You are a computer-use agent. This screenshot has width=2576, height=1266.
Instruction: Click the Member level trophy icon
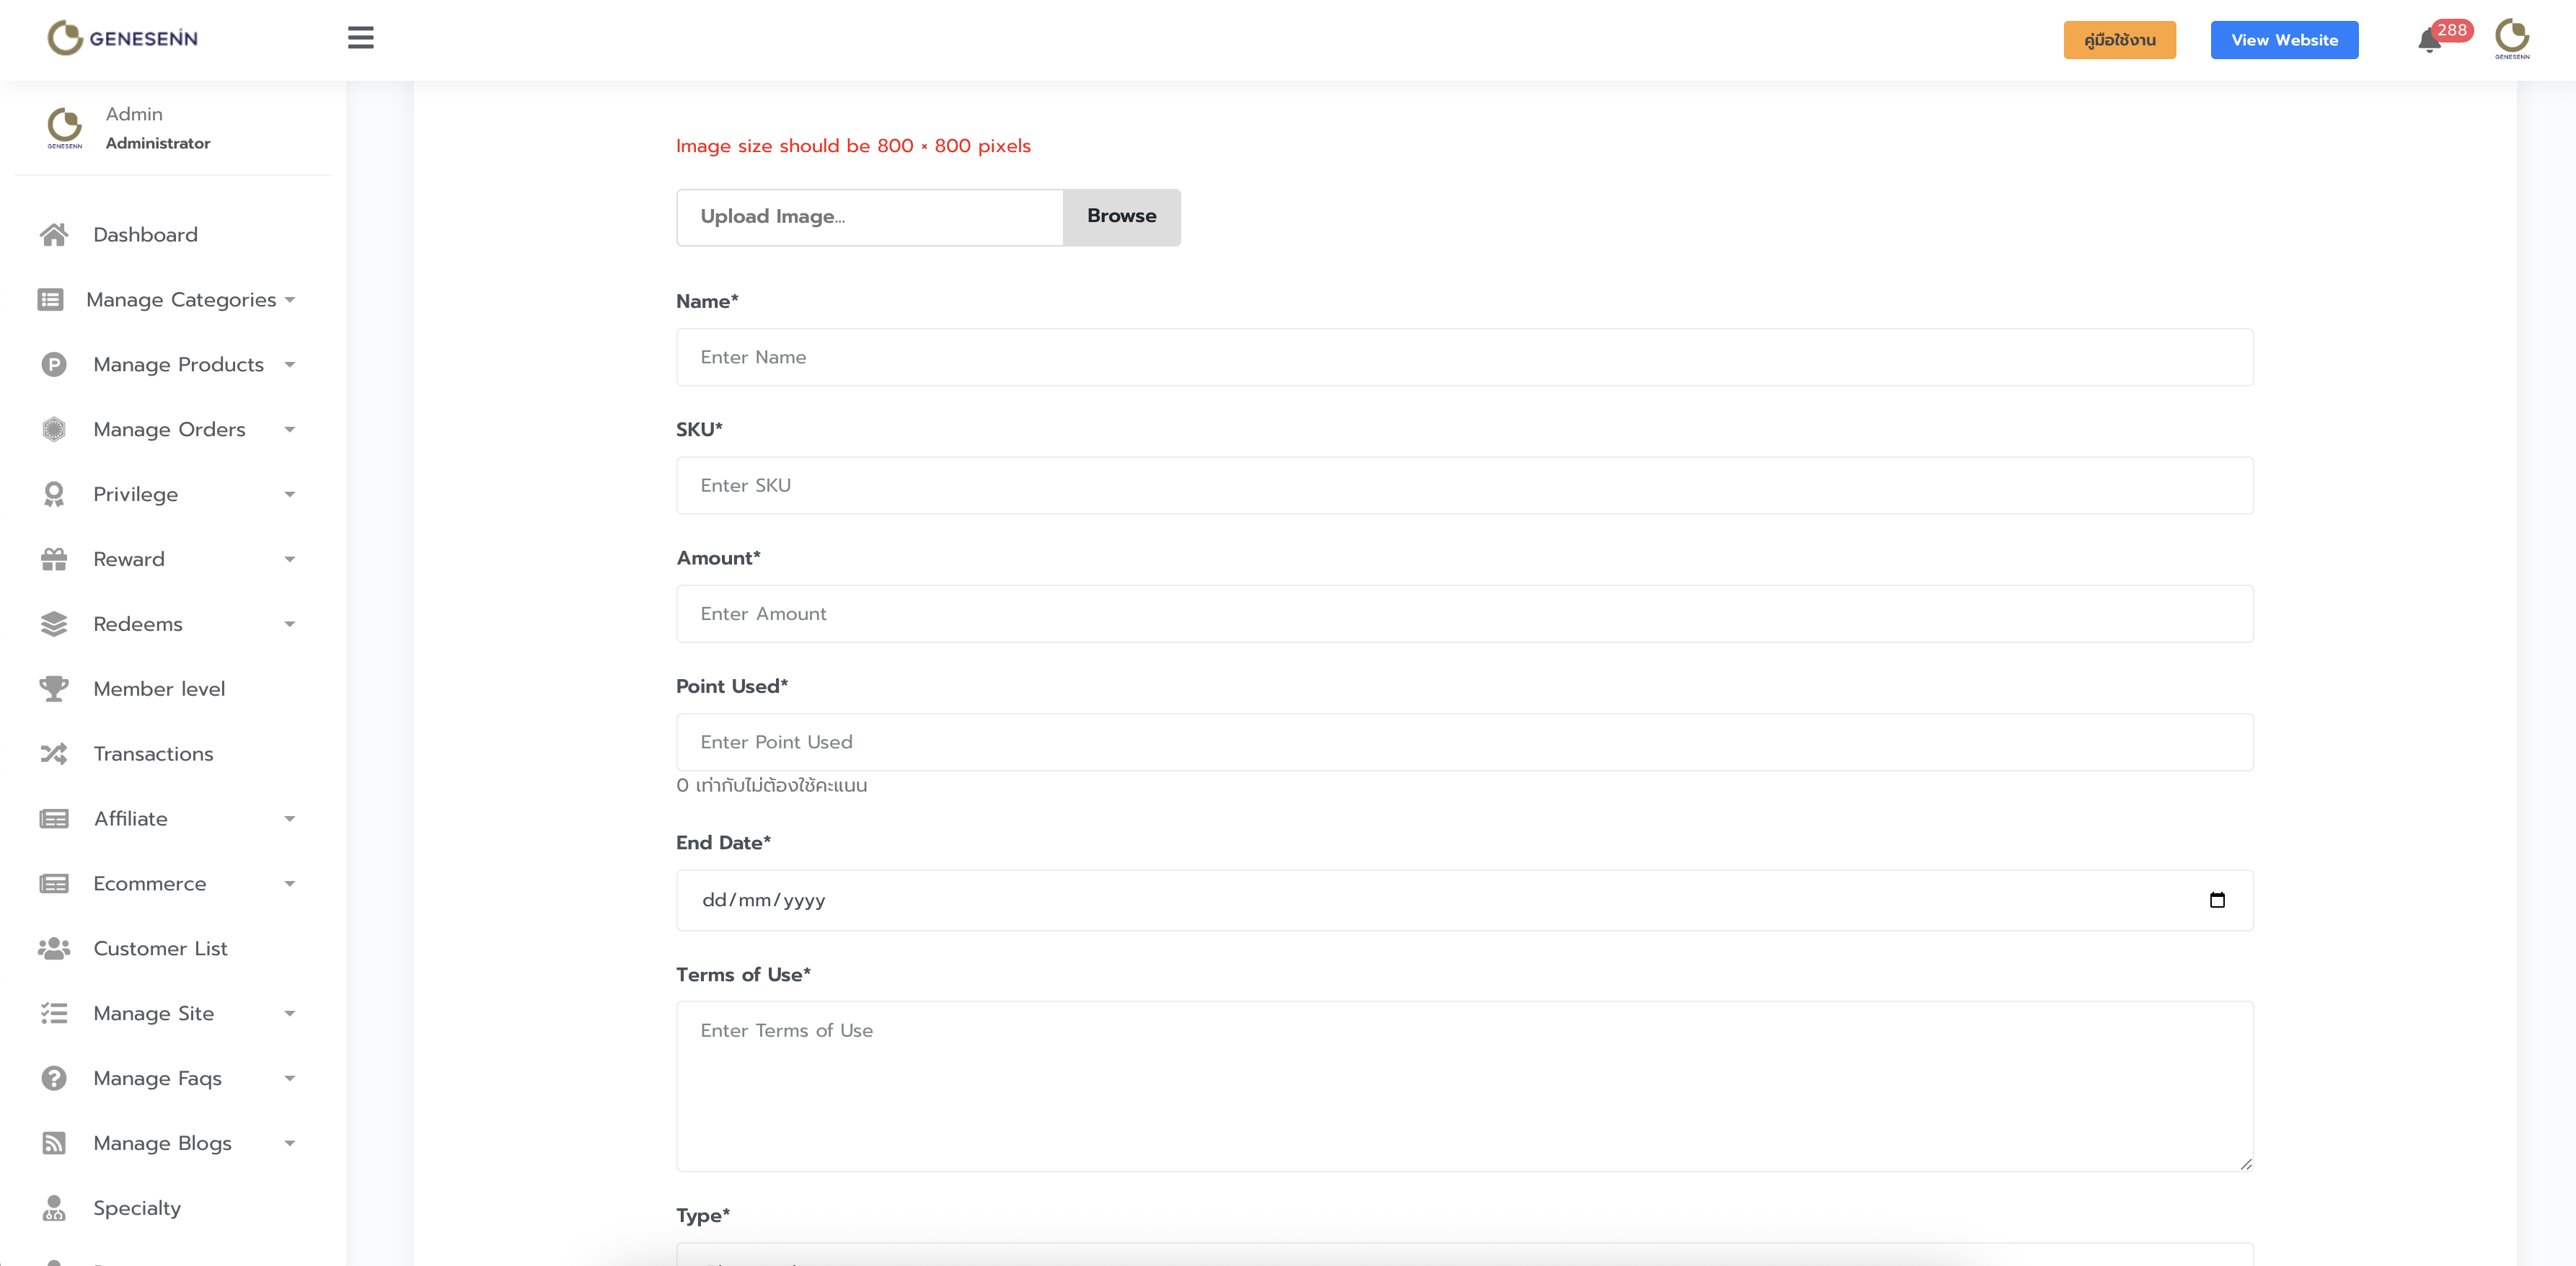tap(54, 688)
